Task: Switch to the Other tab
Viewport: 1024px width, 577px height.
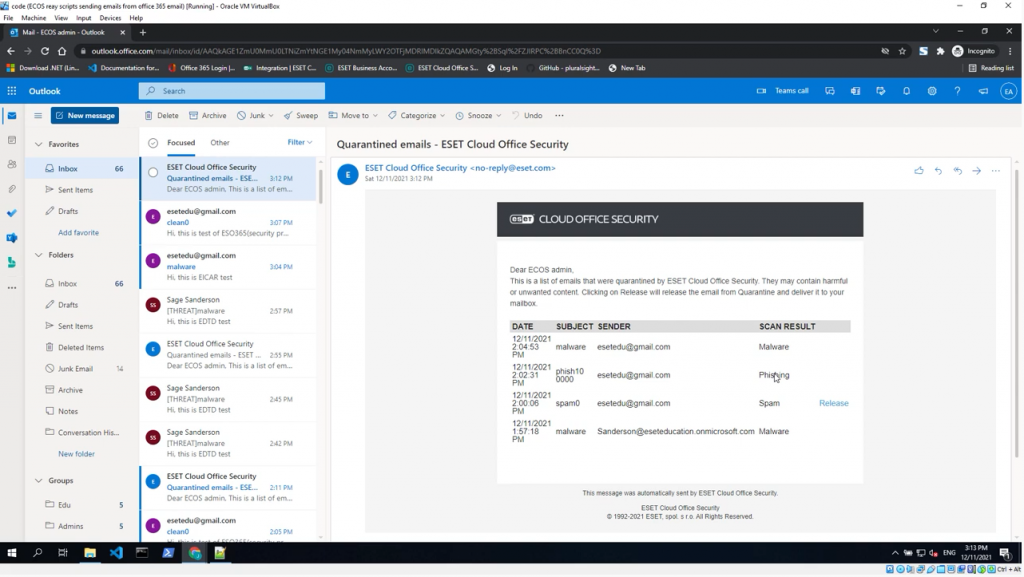Action: click(x=219, y=142)
